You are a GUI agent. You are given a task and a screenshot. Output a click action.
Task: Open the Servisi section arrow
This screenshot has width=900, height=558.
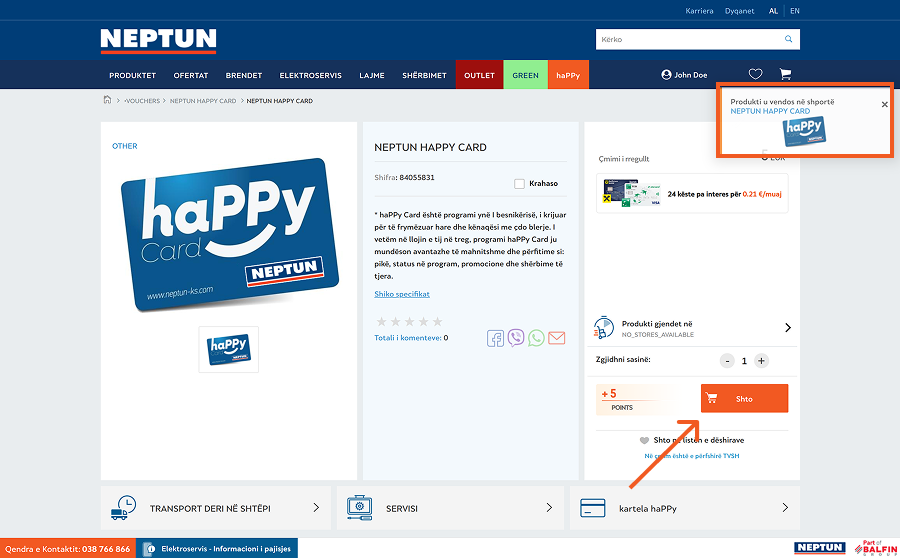[549, 508]
